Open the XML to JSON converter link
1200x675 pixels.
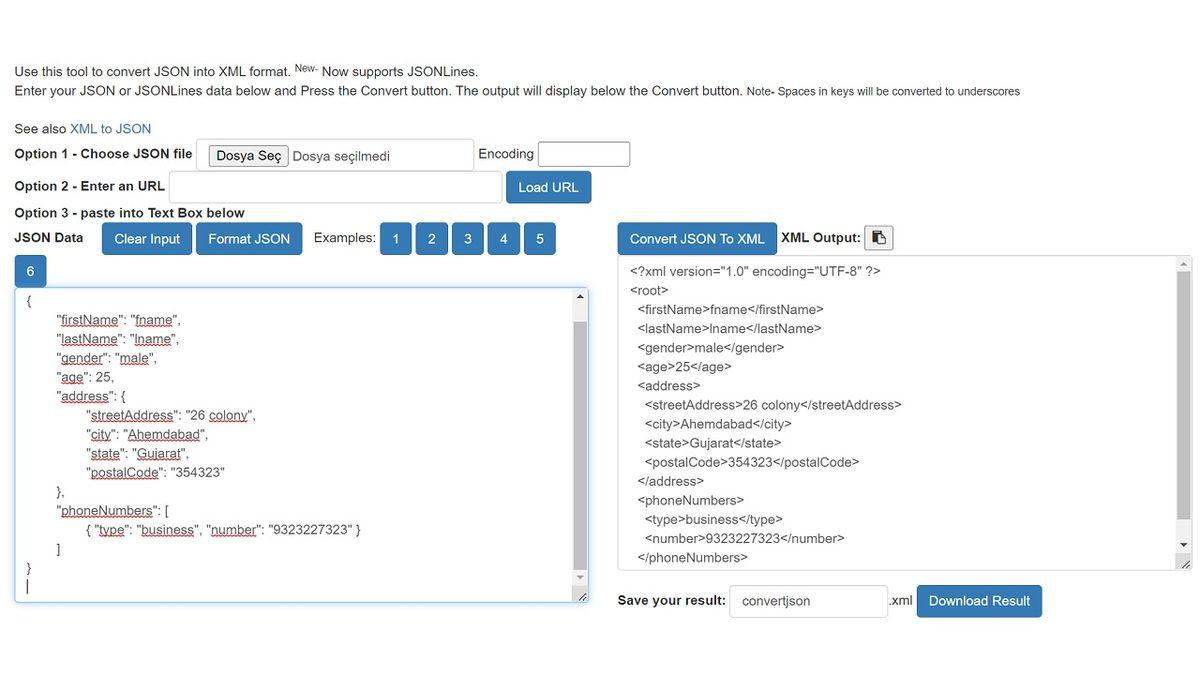coord(110,126)
